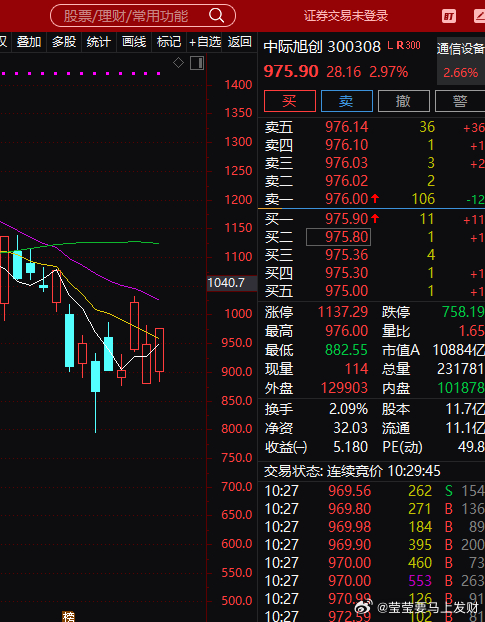Select highlighted 买二 price 975.80
This screenshot has height=622, width=485.
click(x=338, y=237)
